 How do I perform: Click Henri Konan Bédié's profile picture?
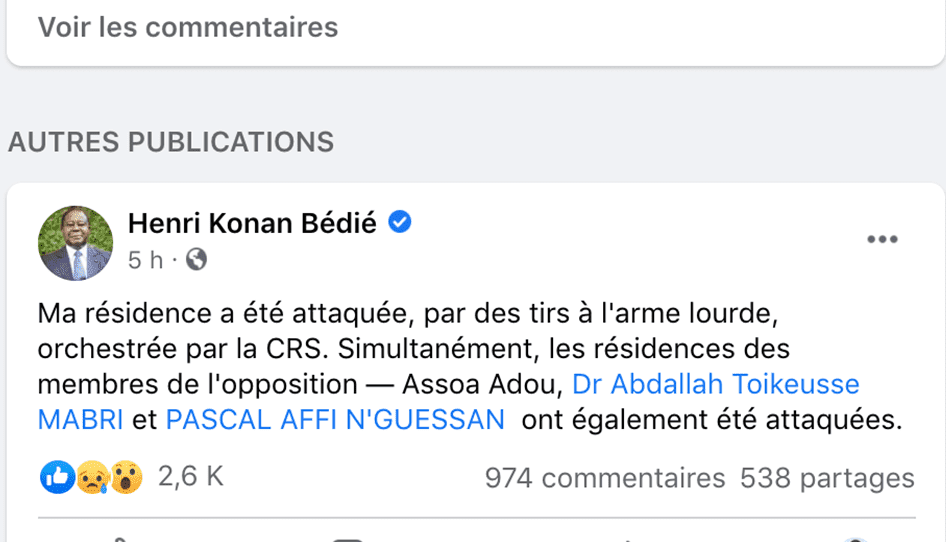click(x=75, y=243)
